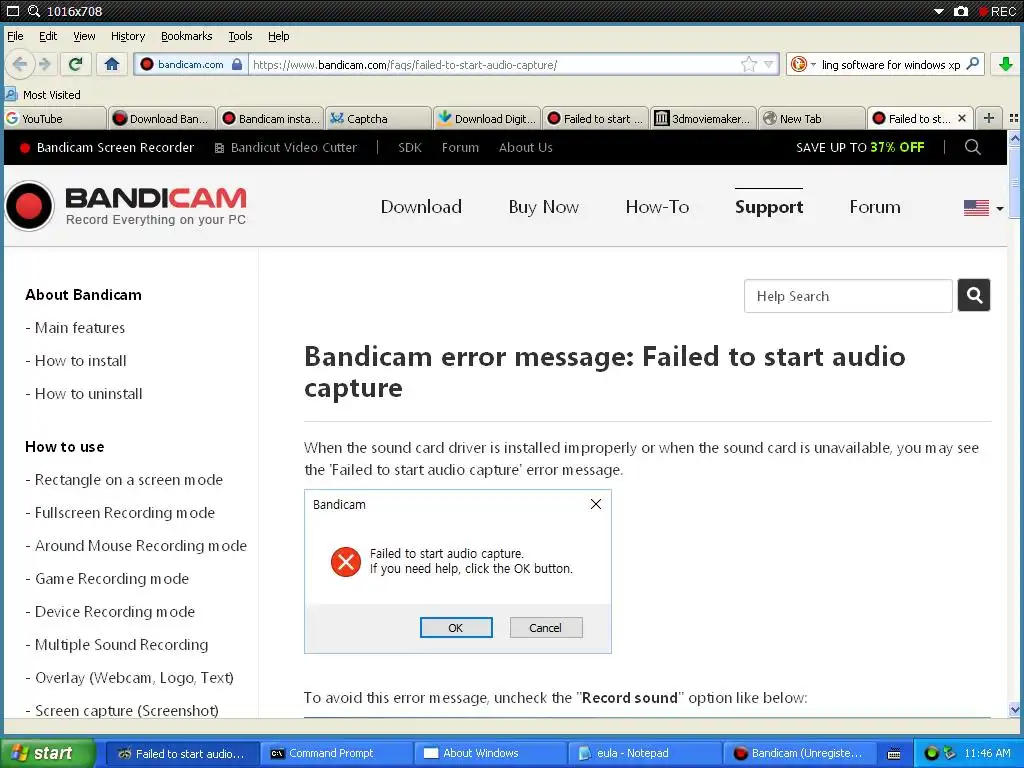Screen dimensions: 1024x768
Task: Click the page scrollbar down arrow
Action: point(1014,709)
